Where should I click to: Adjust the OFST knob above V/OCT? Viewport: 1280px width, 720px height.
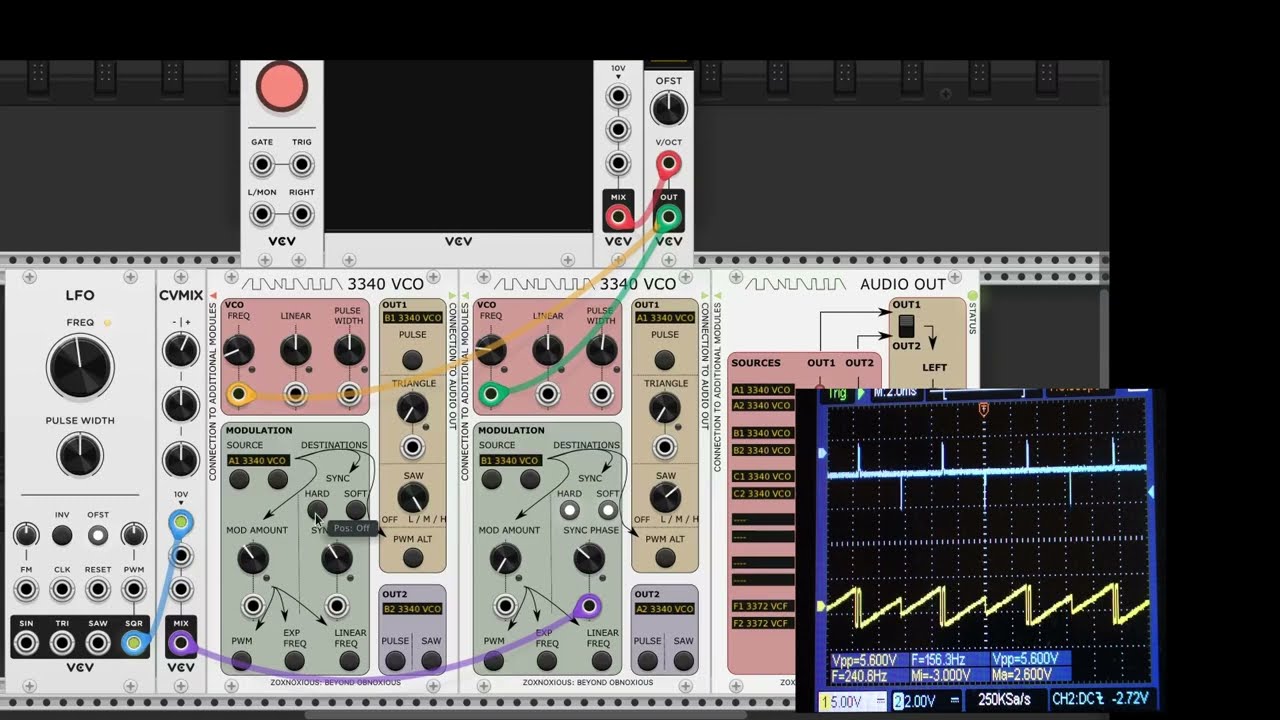tap(669, 109)
